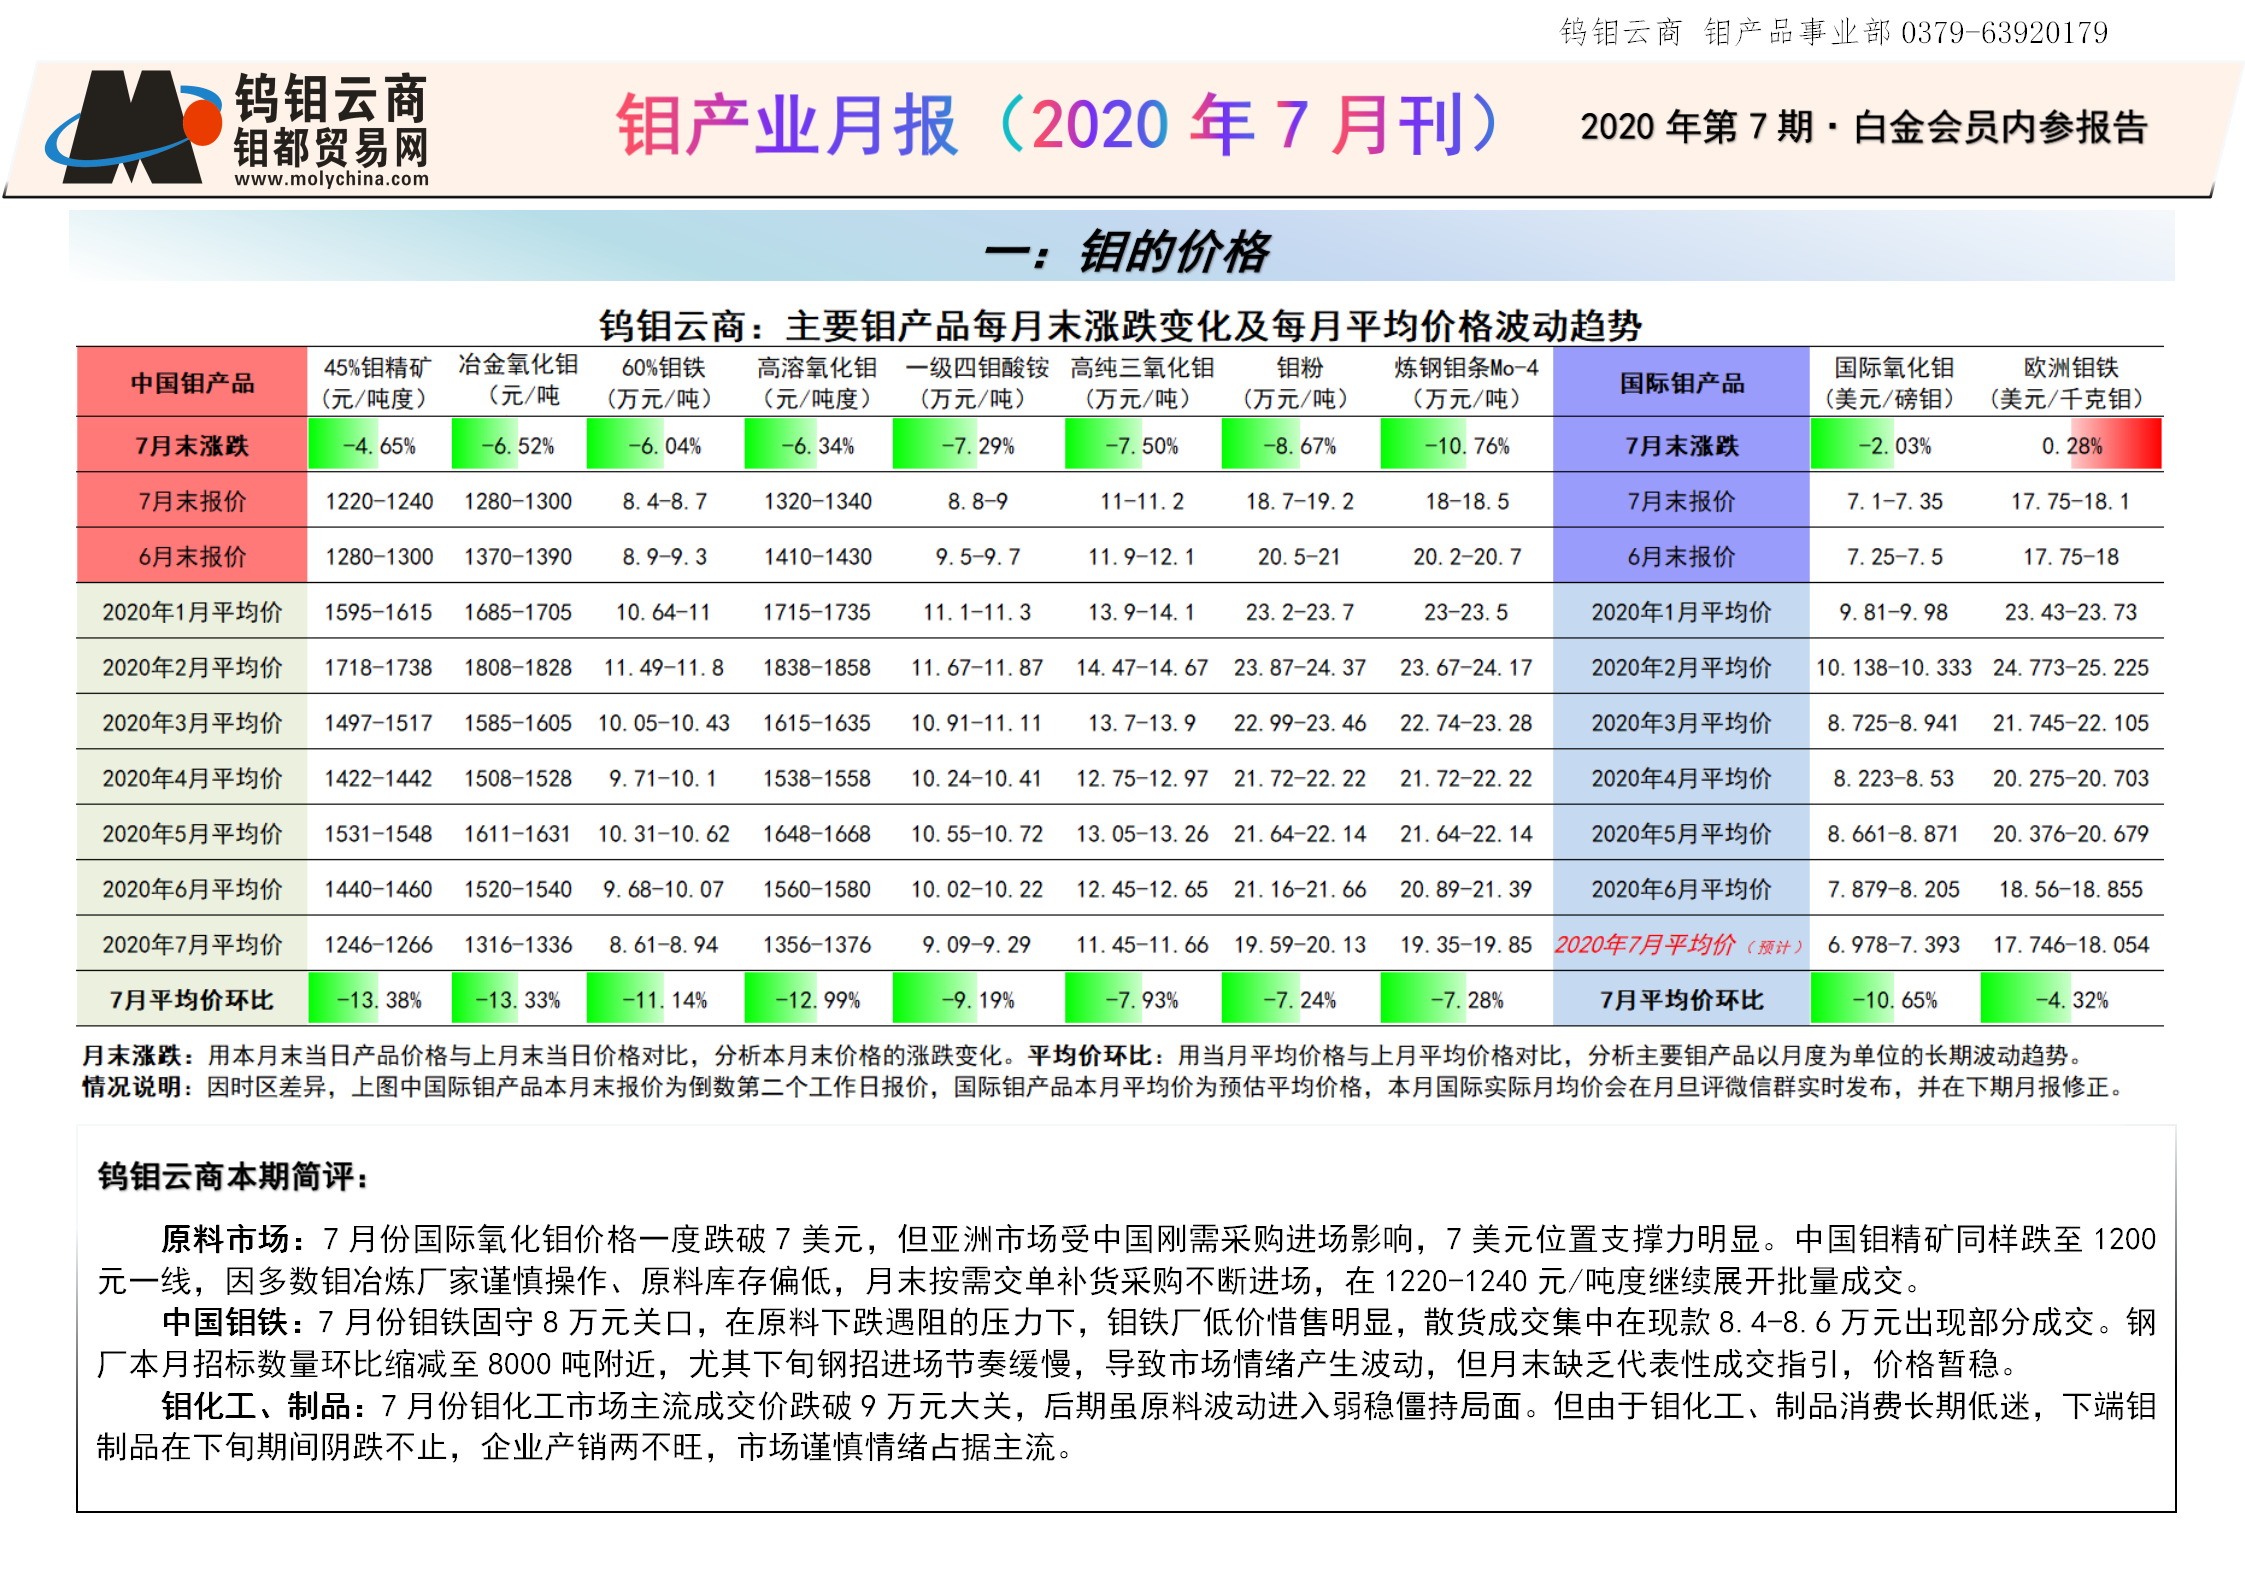Viewport: 2245px width, 1587px height.
Task: Select the 白金会员内参报告 issue label
Action: [2000, 127]
